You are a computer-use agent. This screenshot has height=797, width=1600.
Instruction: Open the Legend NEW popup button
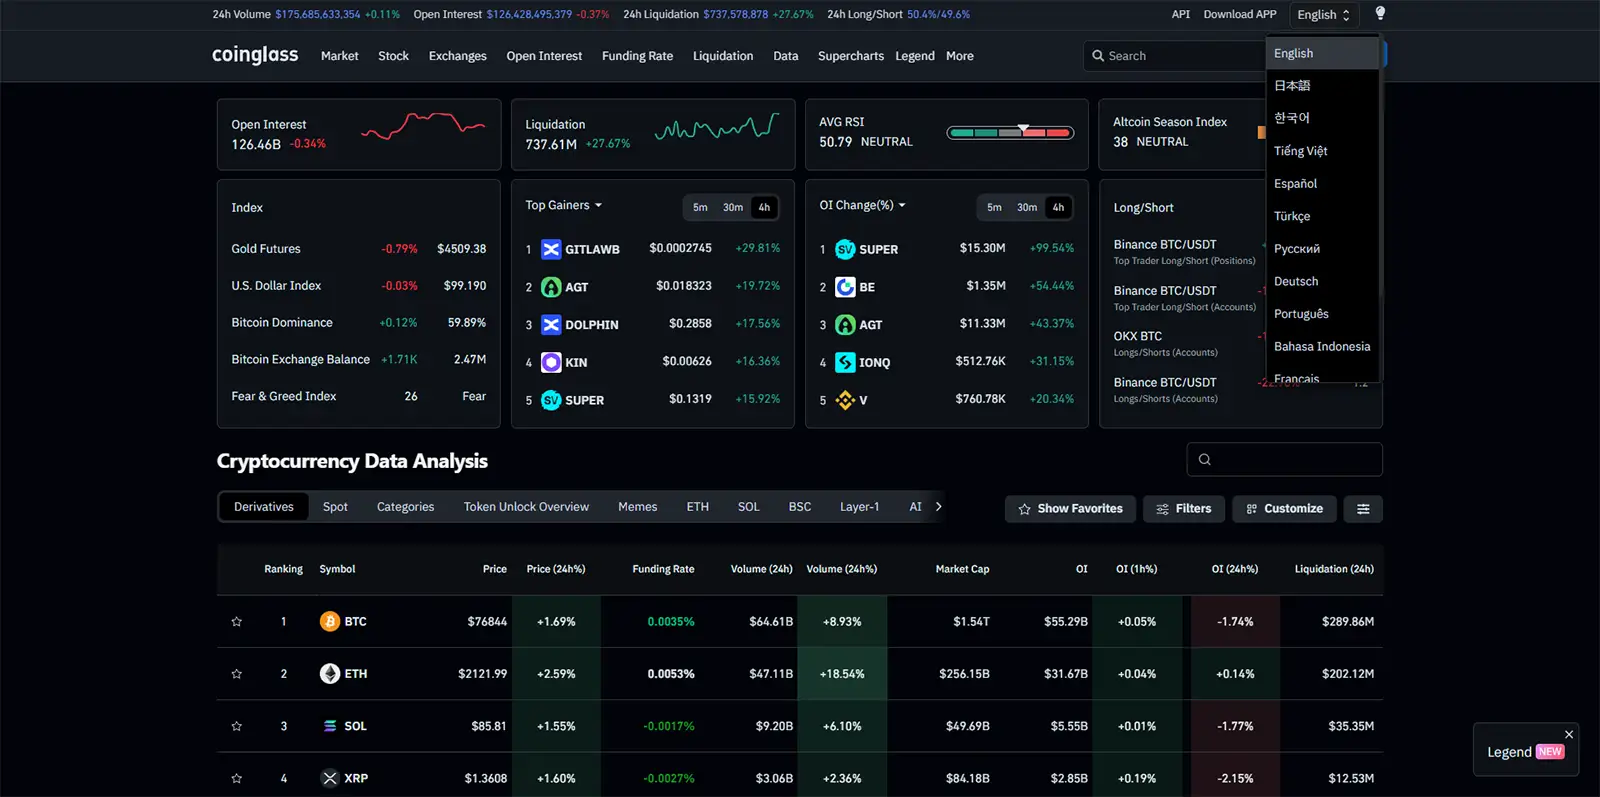[x=1526, y=752]
